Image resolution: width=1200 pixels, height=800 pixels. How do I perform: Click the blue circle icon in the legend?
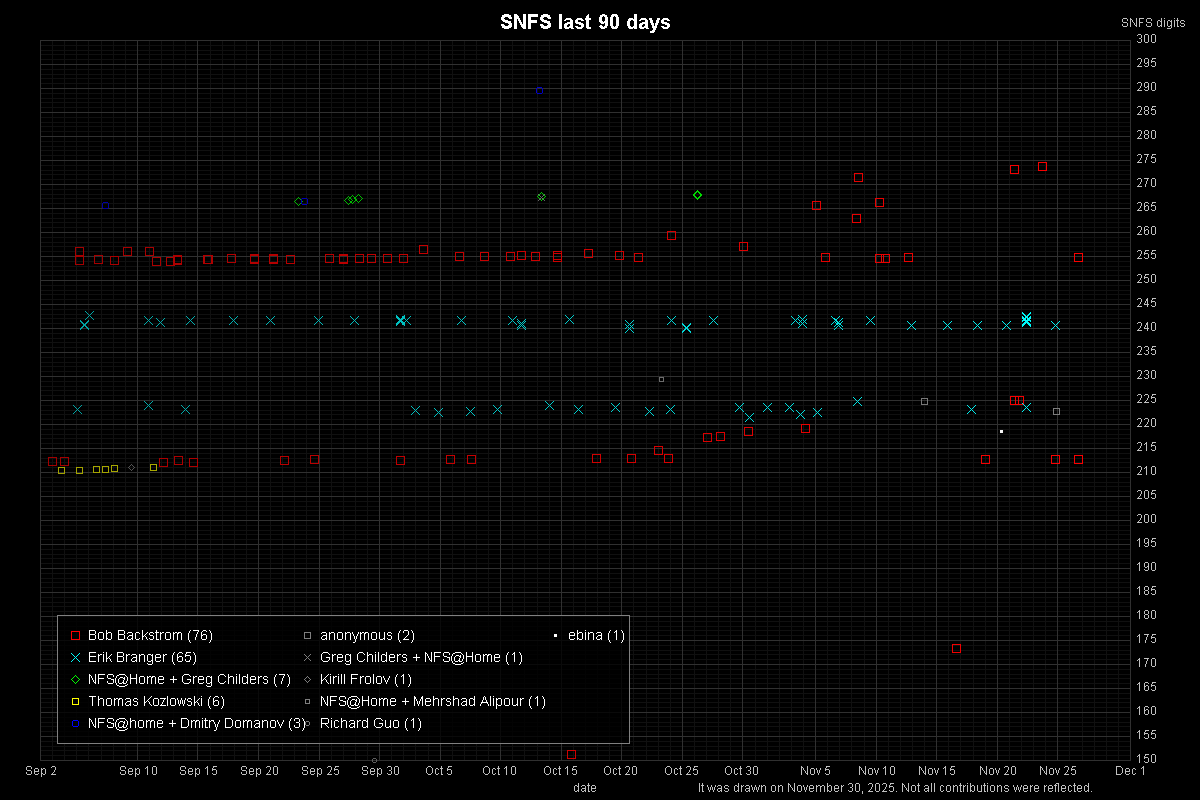(75, 723)
